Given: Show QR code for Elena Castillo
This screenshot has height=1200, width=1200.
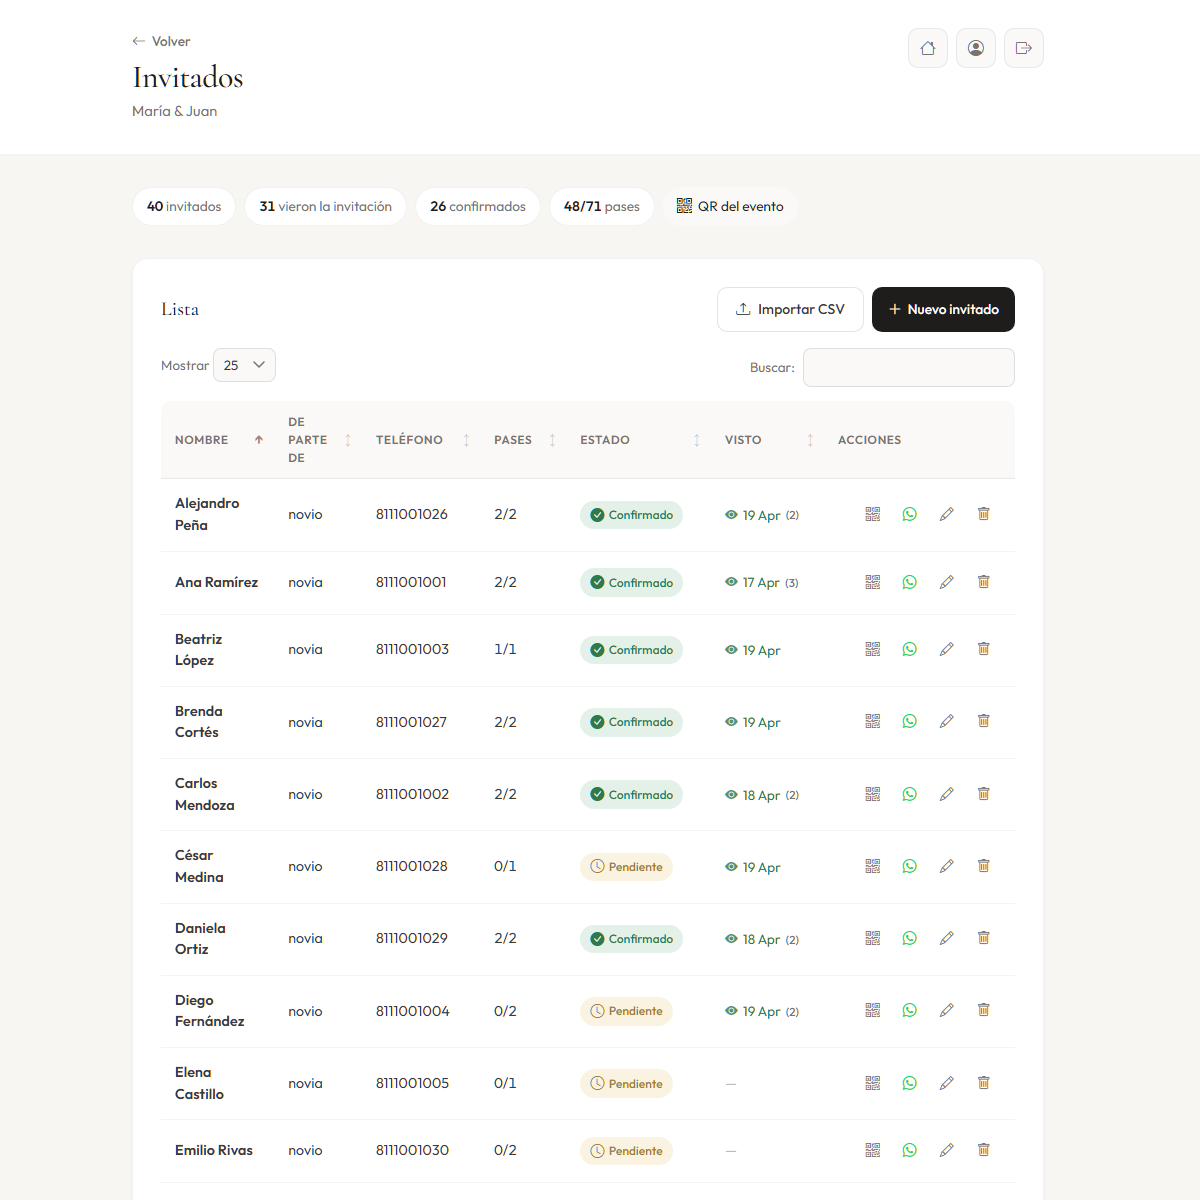Looking at the screenshot, I should tap(873, 1083).
